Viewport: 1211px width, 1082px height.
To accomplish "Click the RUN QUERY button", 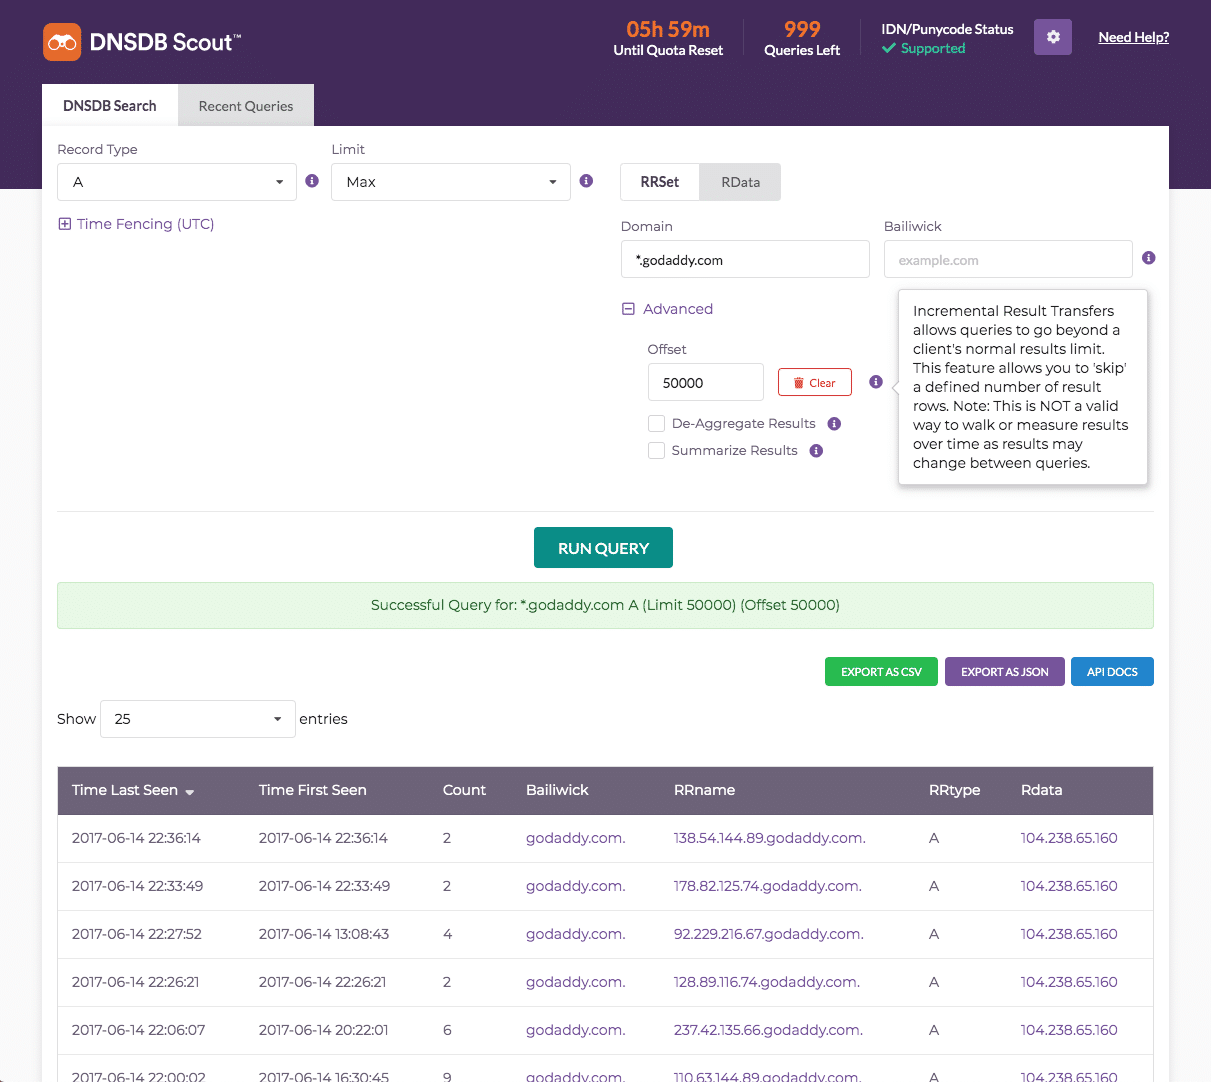I will tap(603, 547).
